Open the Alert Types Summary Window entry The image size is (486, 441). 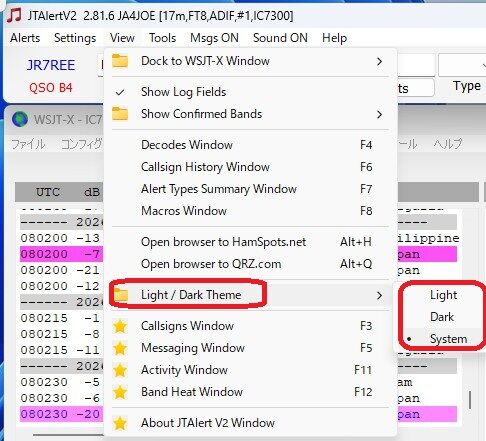(250, 189)
